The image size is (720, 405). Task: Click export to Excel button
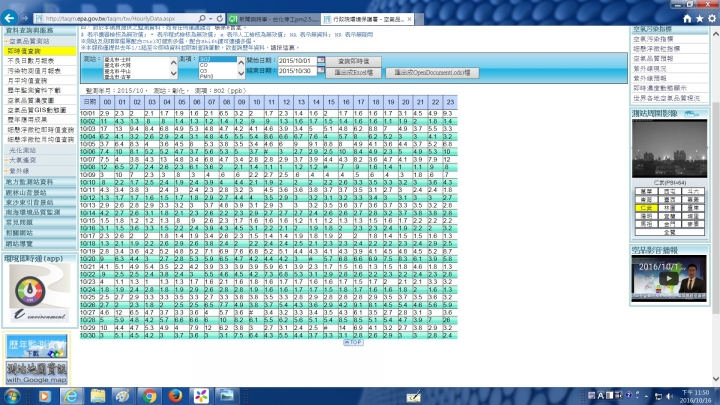tap(353, 73)
